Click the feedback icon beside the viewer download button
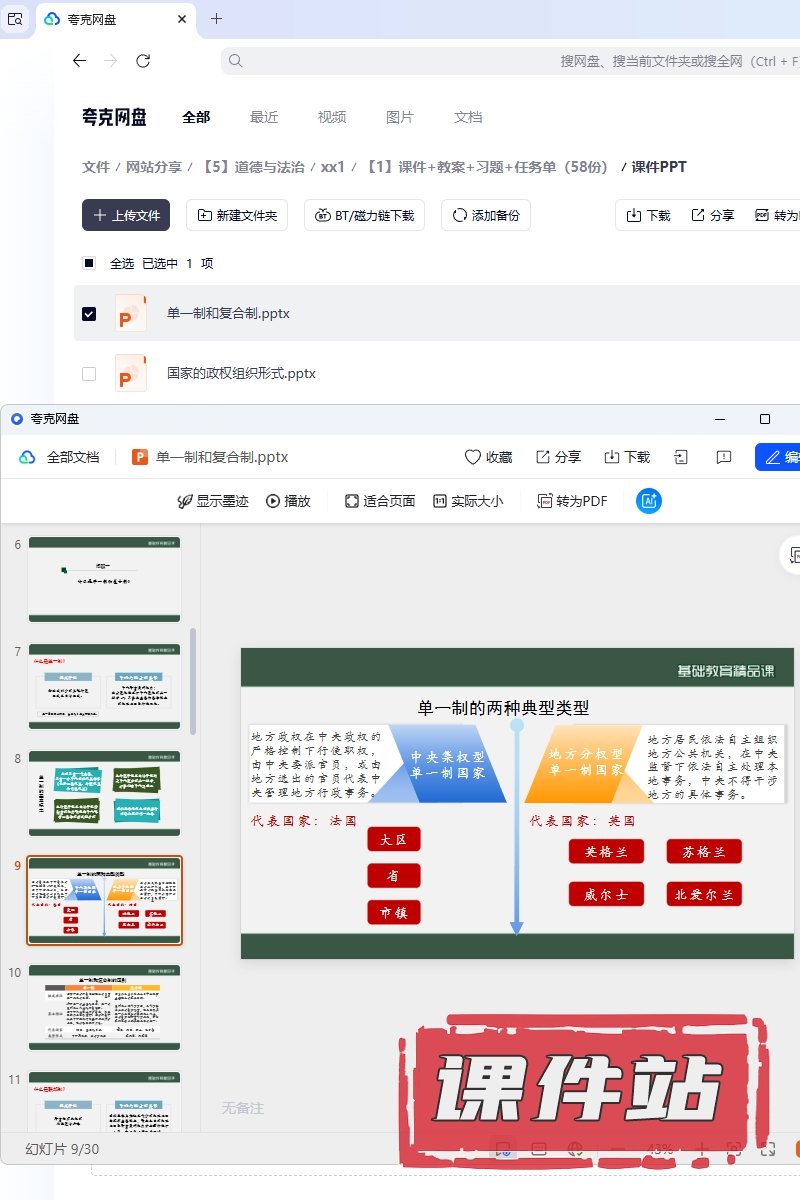 point(724,457)
